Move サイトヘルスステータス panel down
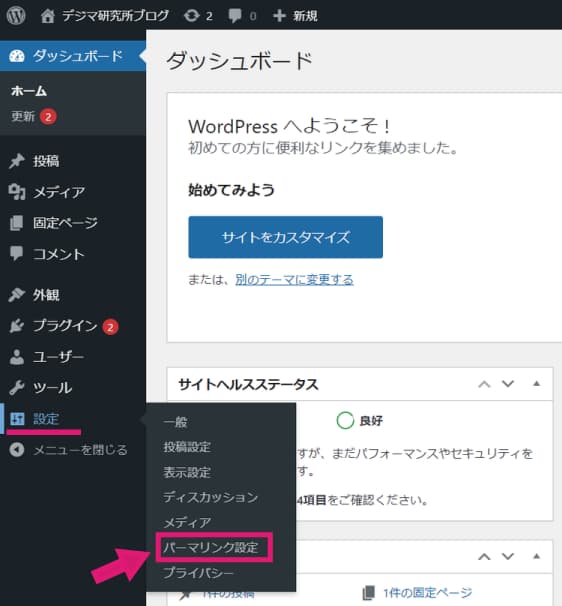Viewport: 562px width, 606px height. tap(508, 384)
